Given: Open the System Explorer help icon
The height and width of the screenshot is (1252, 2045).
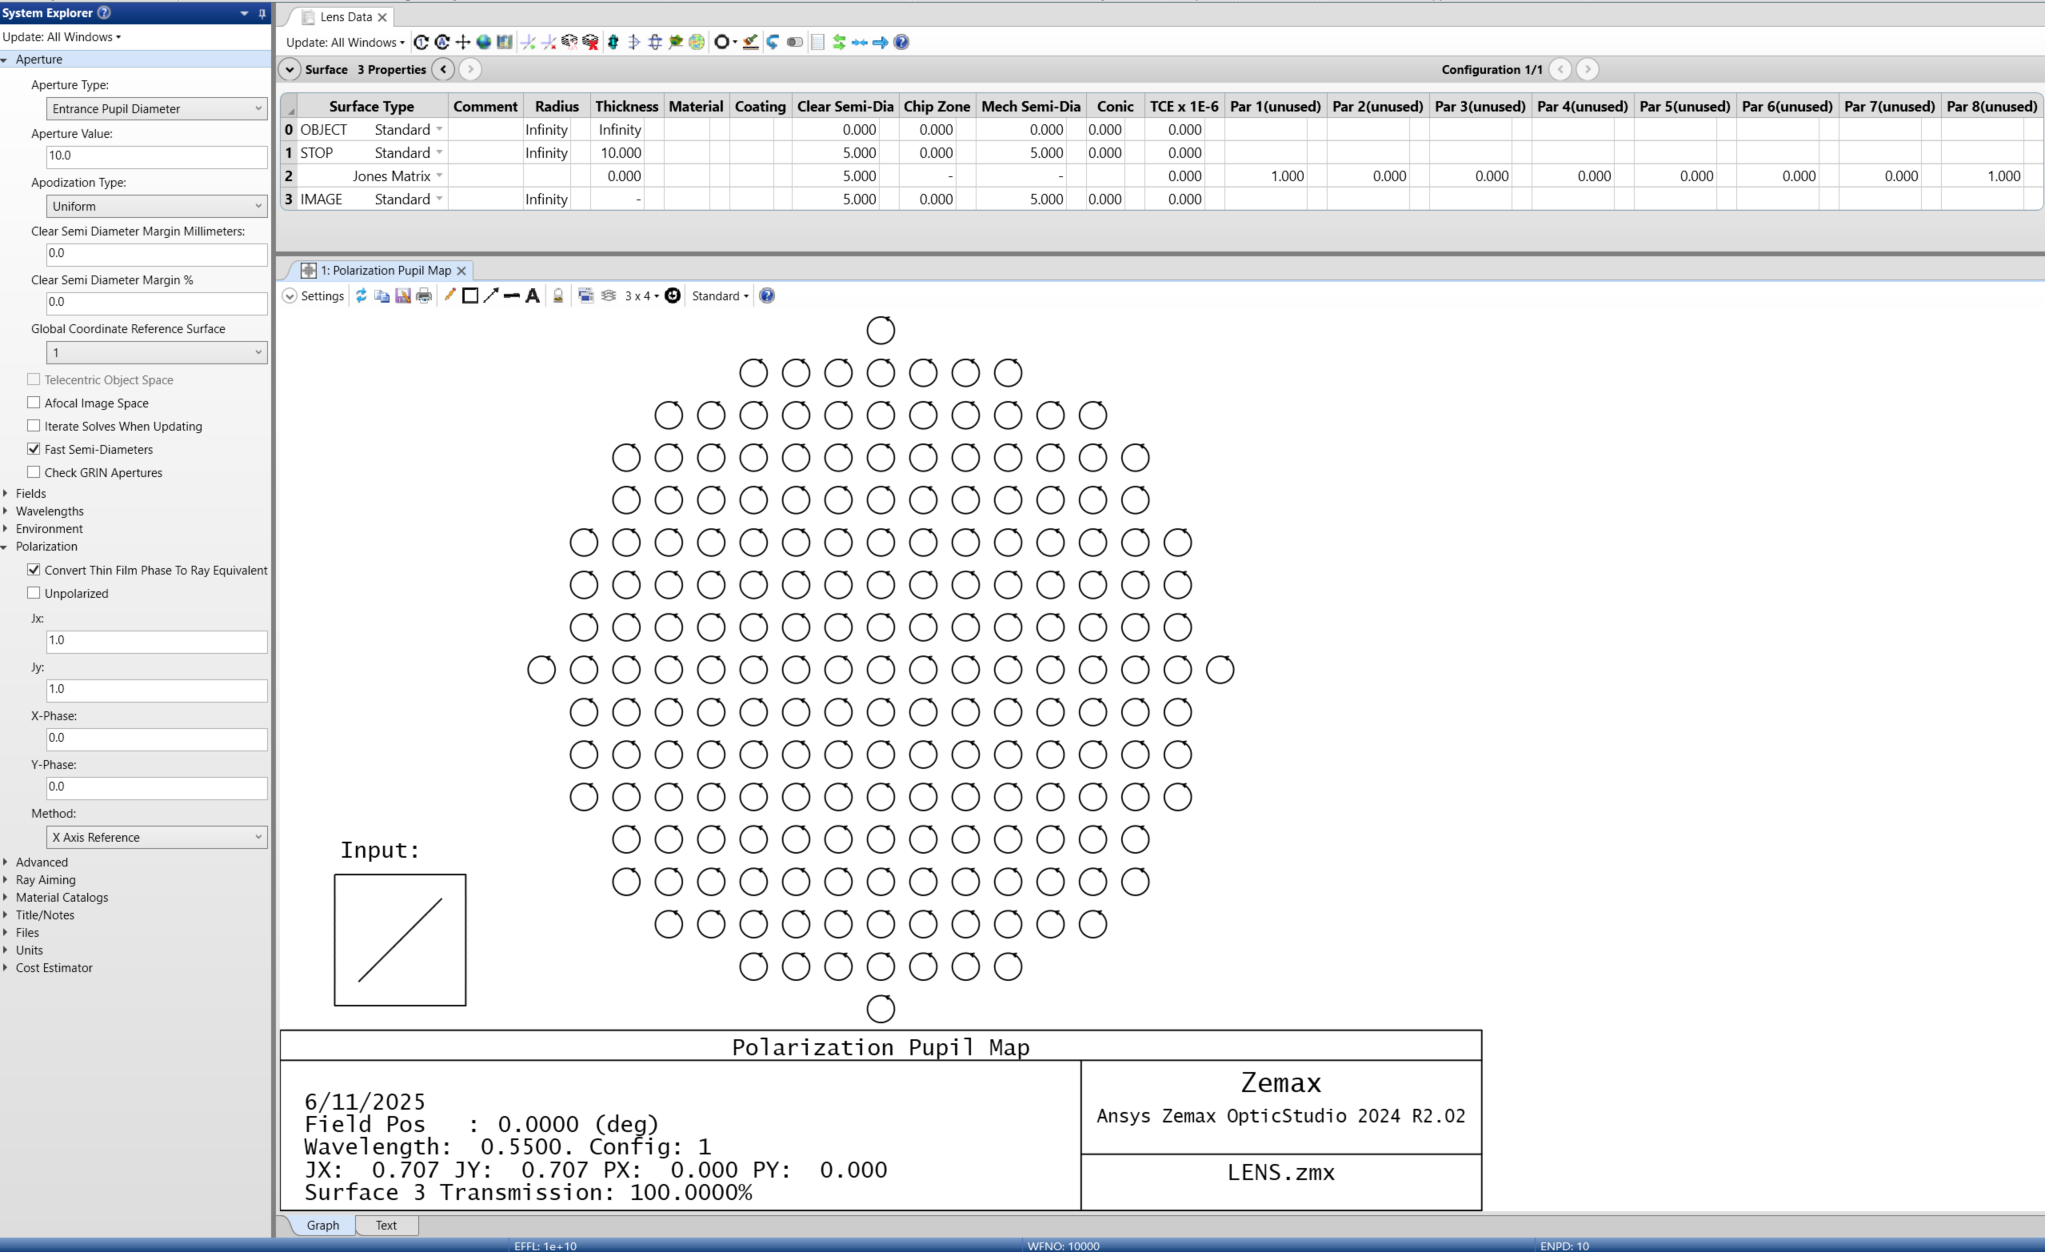Looking at the screenshot, I should point(104,13).
